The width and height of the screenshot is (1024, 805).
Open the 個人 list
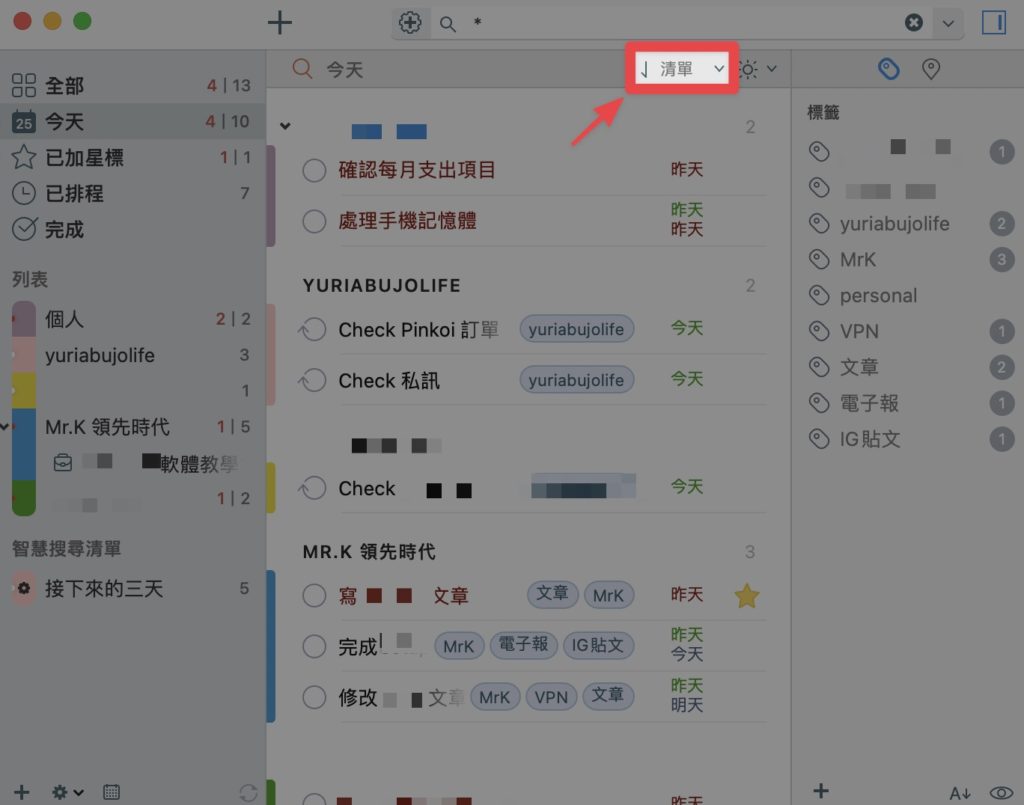pyautogui.click(x=133, y=319)
